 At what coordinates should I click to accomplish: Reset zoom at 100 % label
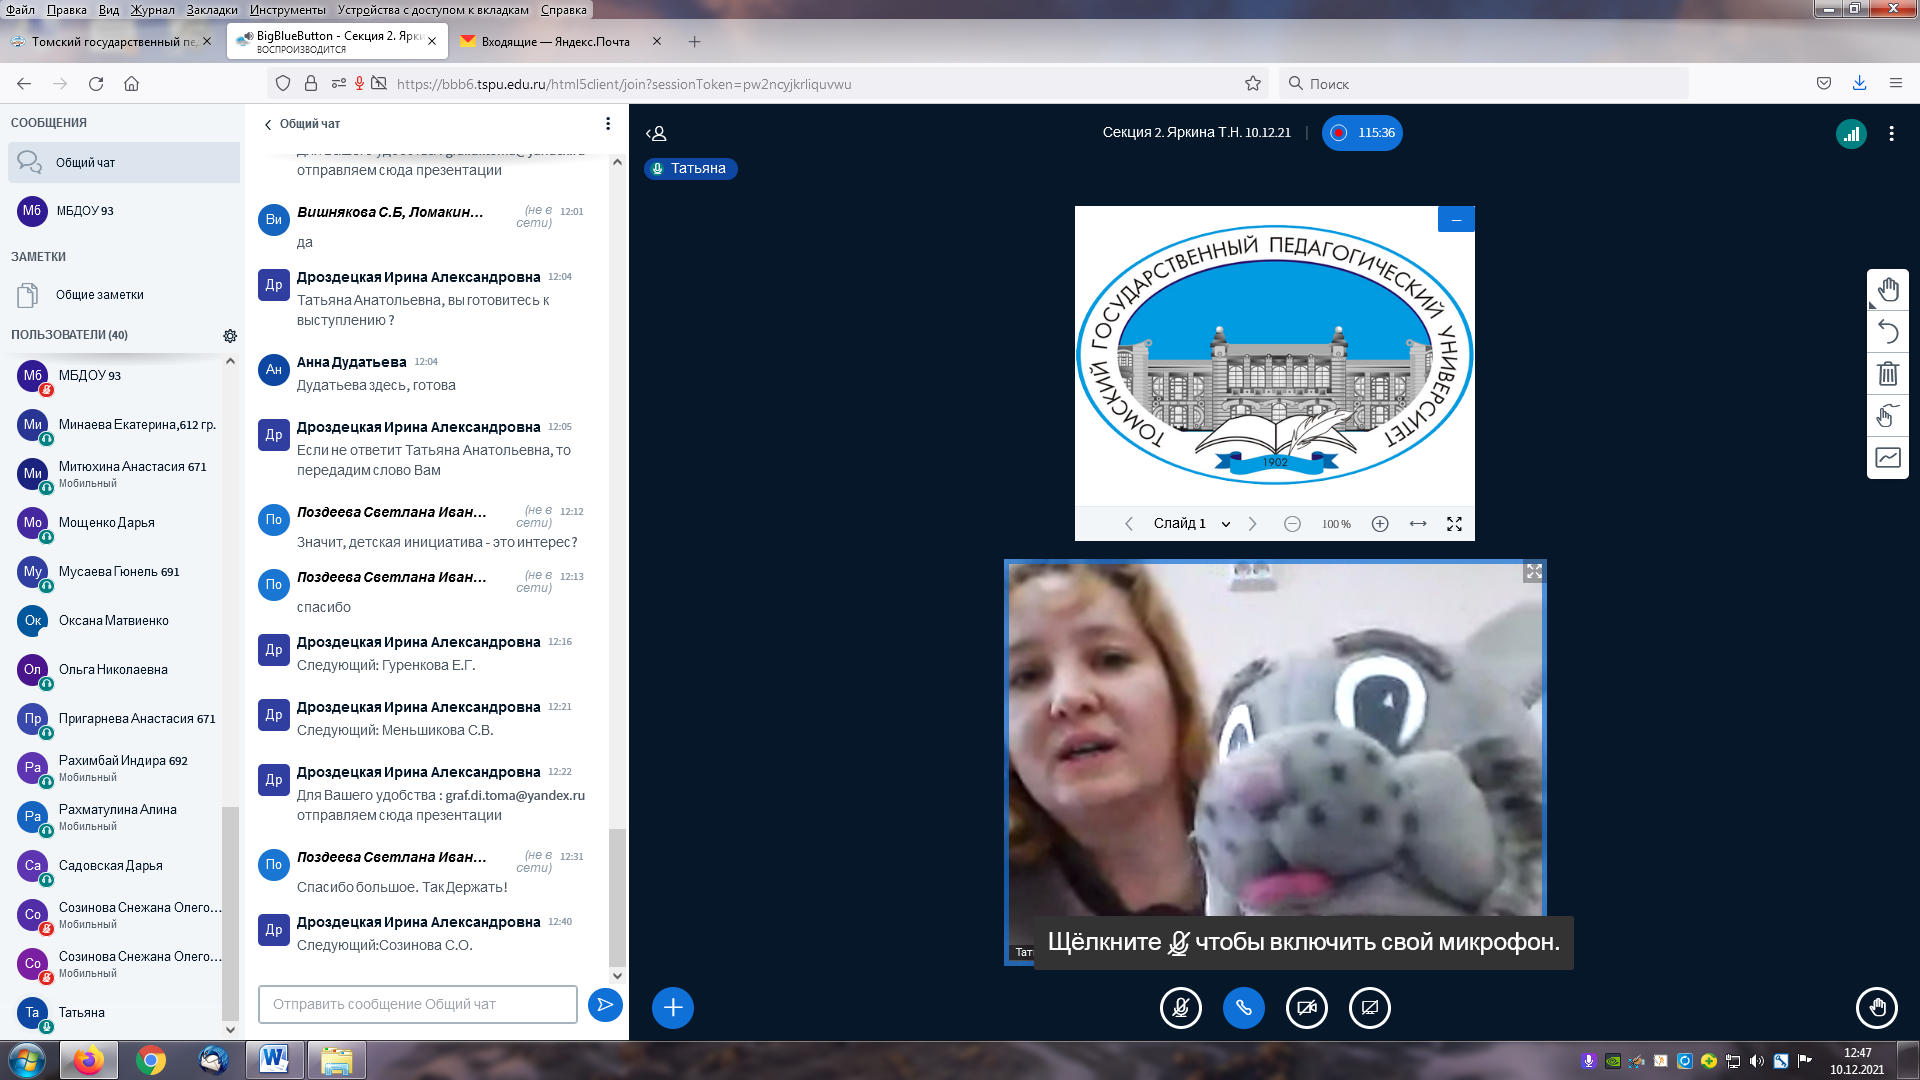click(x=1336, y=524)
